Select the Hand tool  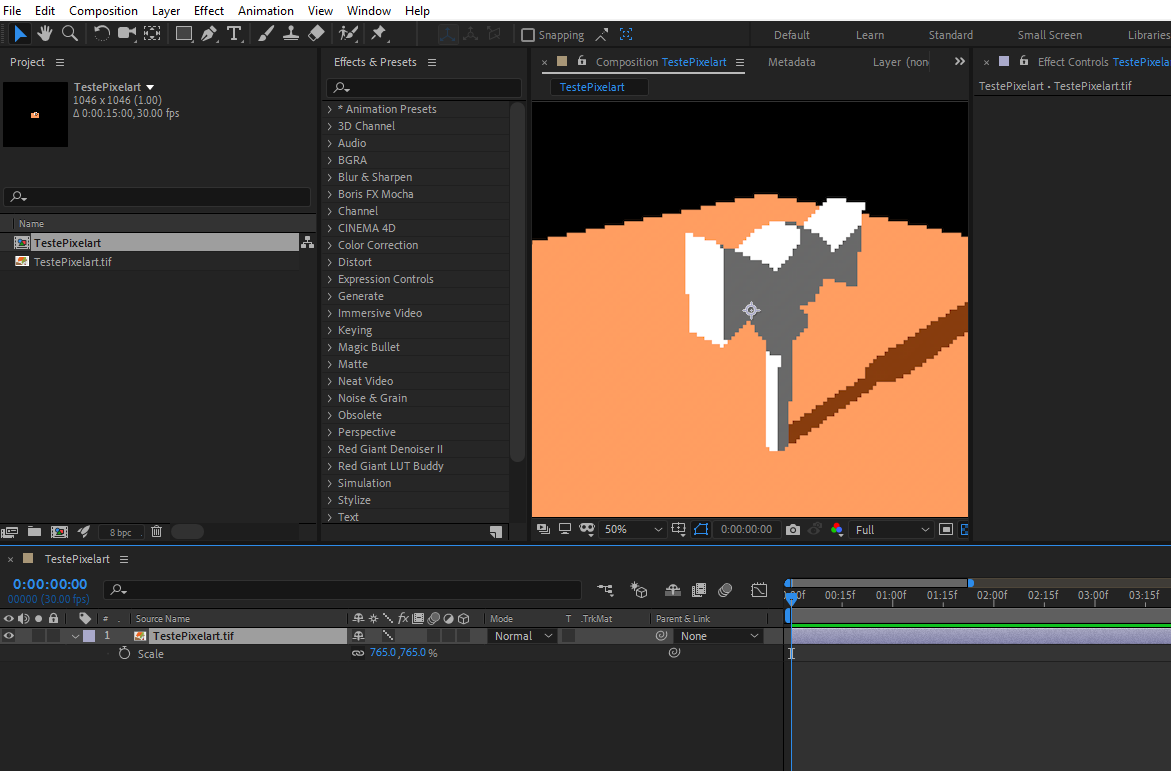tap(45, 34)
